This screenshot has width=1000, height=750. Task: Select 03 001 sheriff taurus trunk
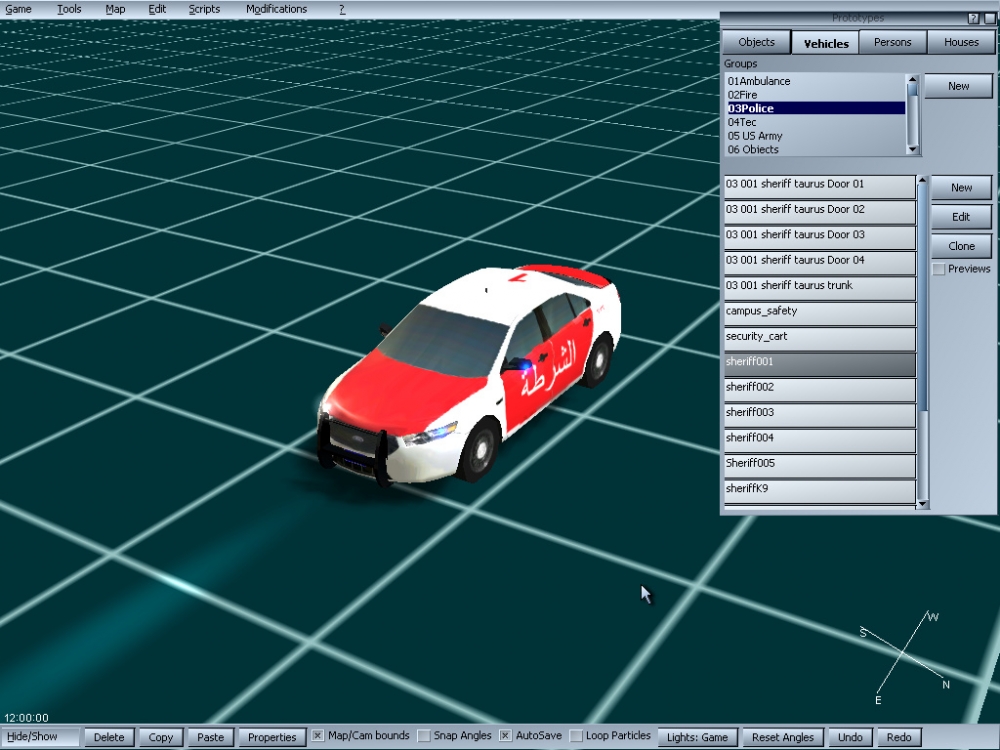[x=820, y=288]
